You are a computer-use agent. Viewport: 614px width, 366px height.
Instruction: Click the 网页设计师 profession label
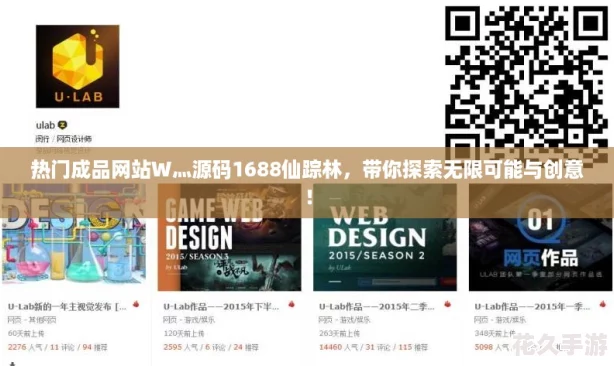tap(74, 139)
